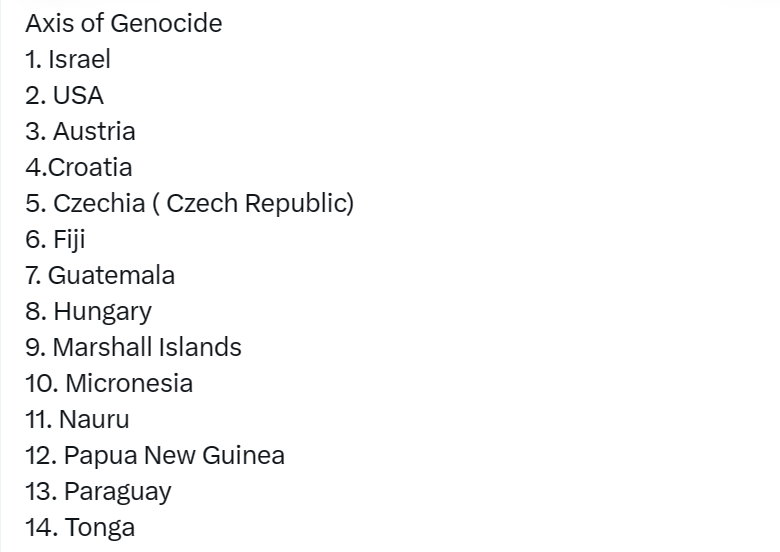Screen dimensions: 780x552
Task: Click the word "Czechia" in item 5
Action: pyautogui.click(x=99, y=203)
